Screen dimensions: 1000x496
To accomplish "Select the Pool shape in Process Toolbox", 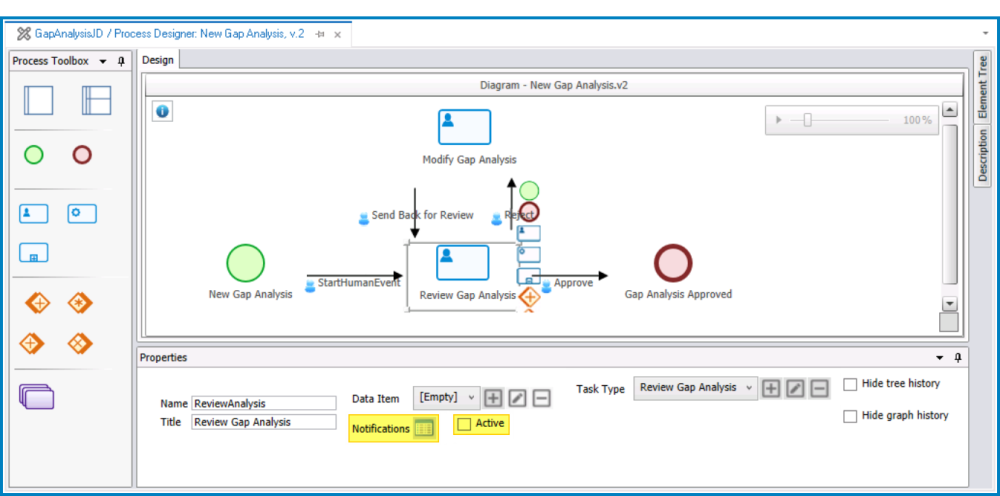I will click(x=38, y=101).
